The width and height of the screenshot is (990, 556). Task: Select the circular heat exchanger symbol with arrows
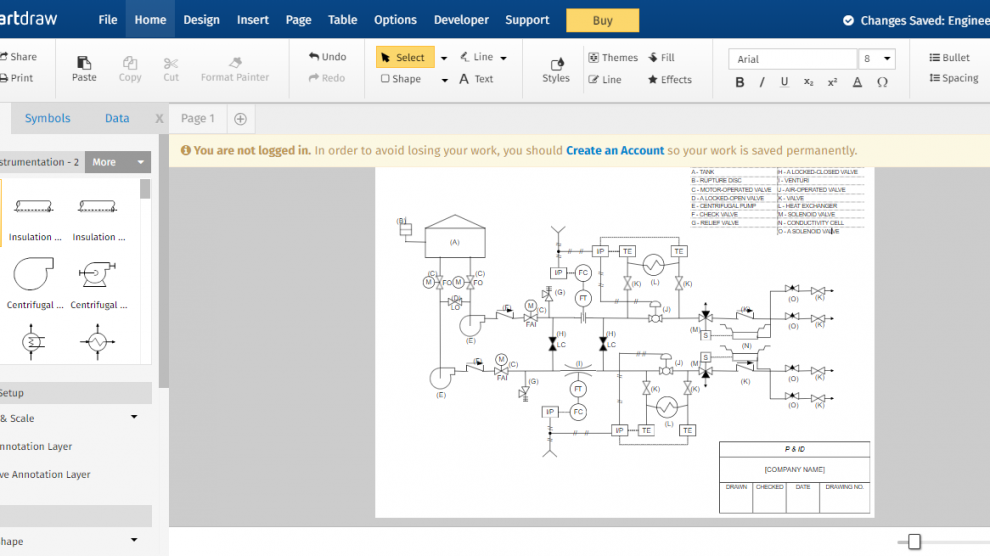(97, 341)
